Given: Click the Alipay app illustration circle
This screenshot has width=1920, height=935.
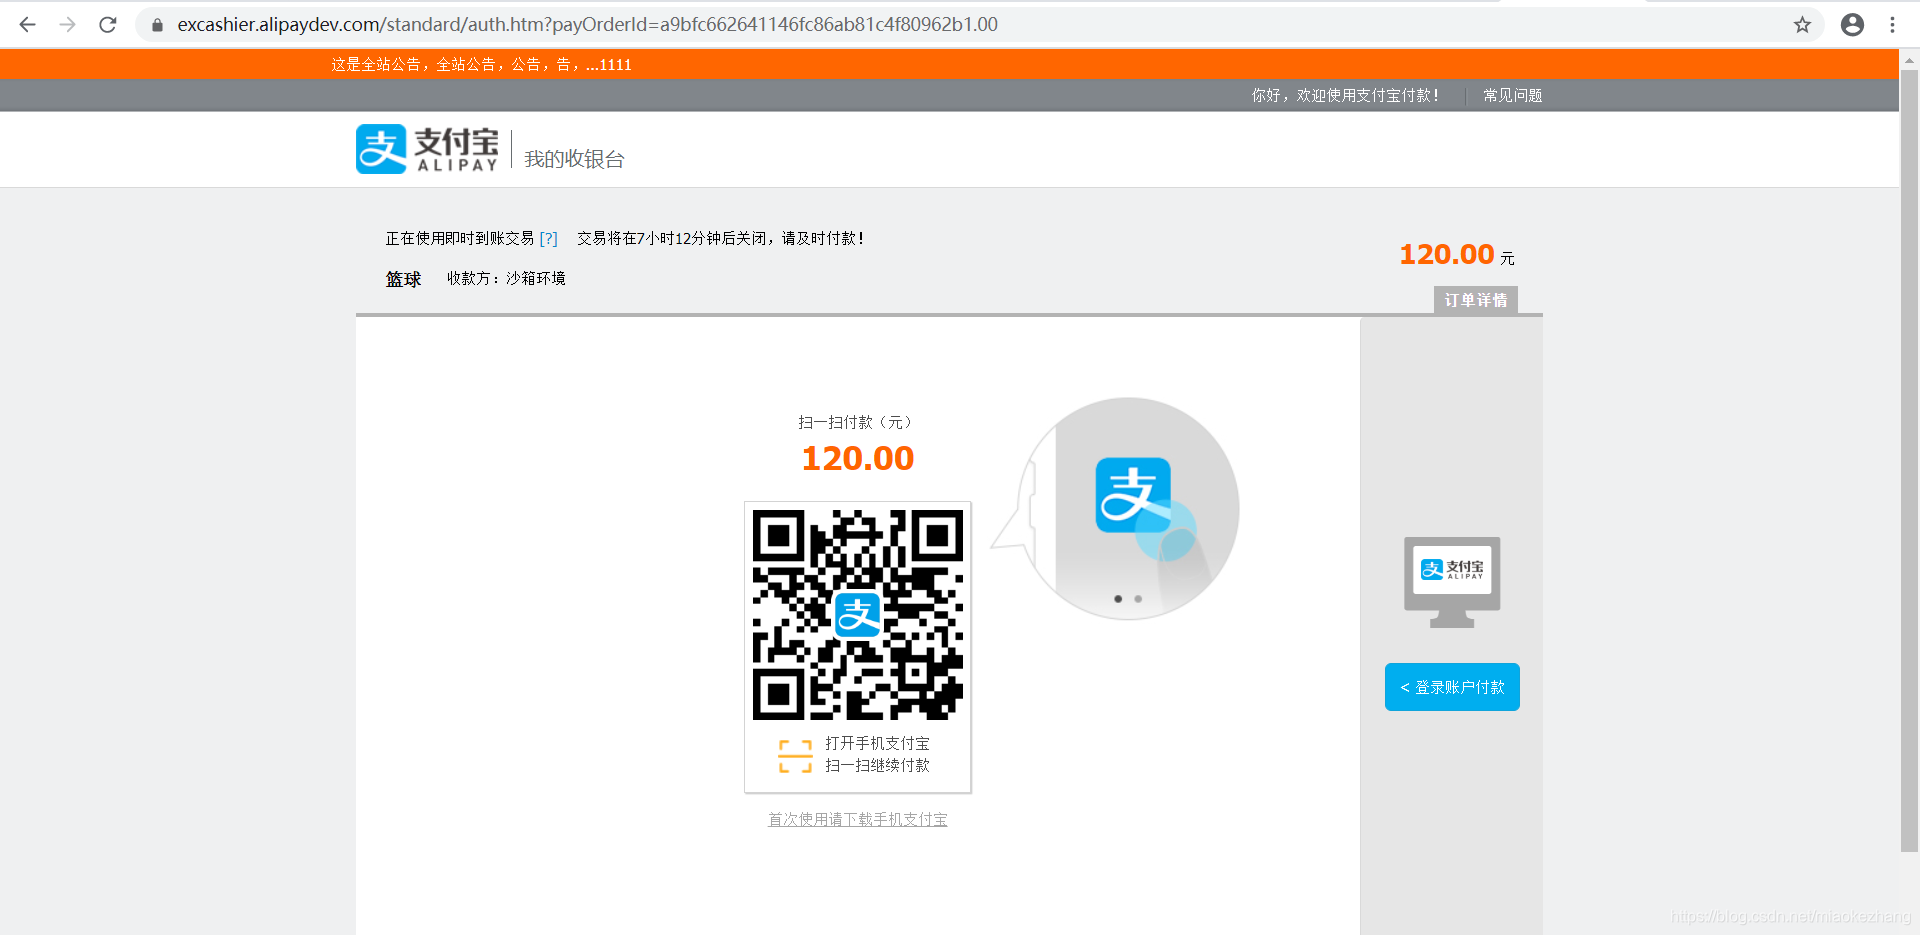Looking at the screenshot, I should tap(1129, 508).
